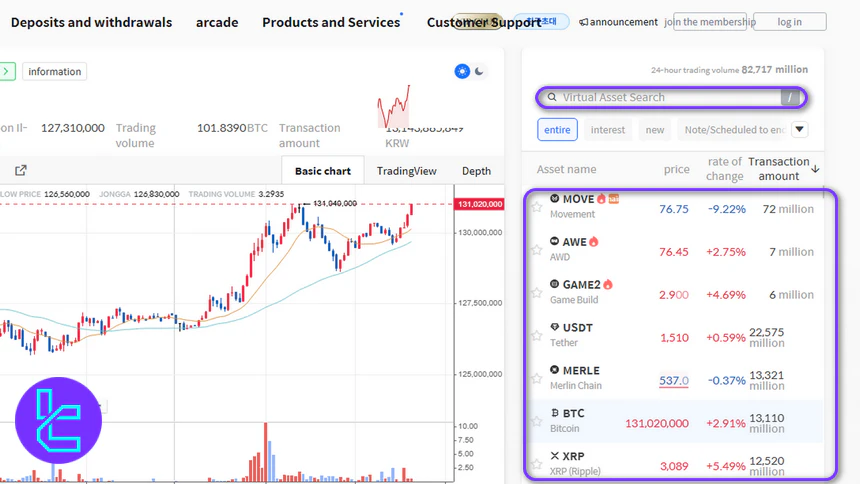Click the information button
This screenshot has height=484, width=860.
[x=54, y=71]
